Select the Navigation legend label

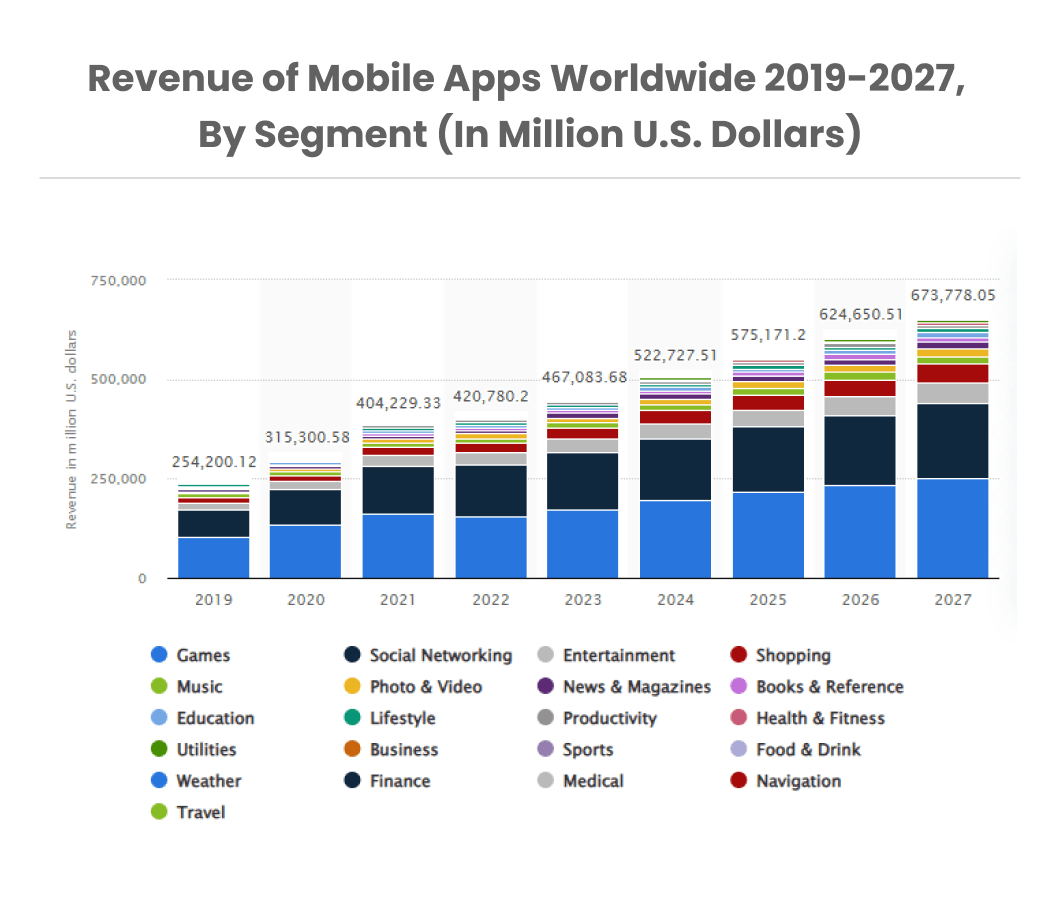coord(798,781)
